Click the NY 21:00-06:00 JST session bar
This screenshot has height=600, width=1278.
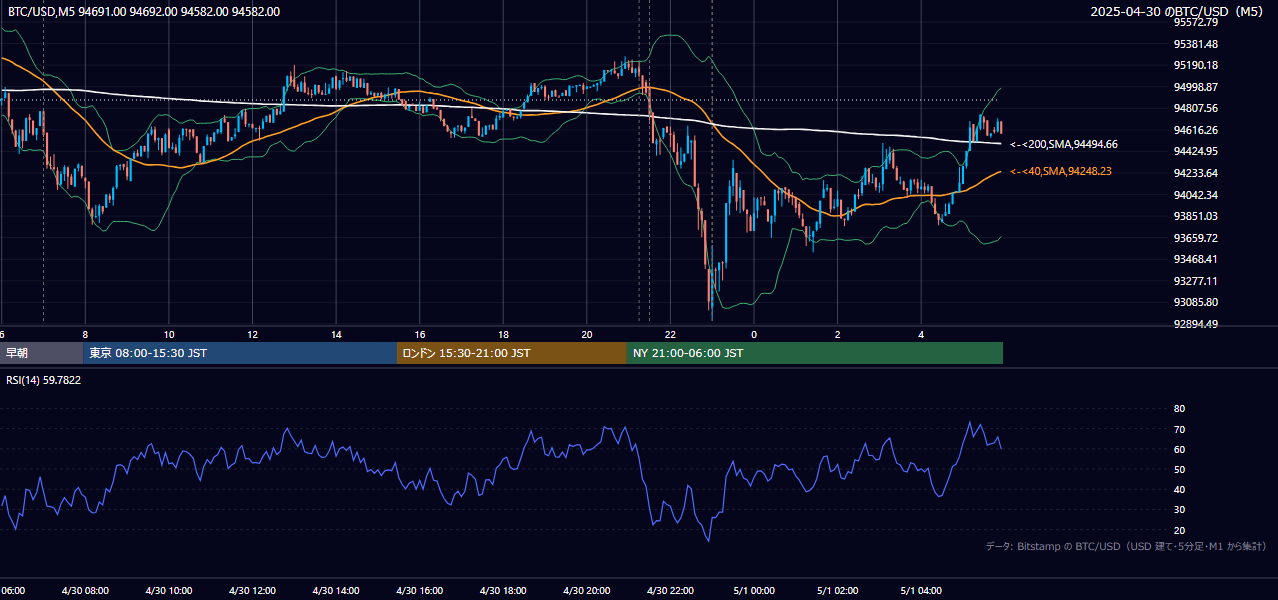point(815,353)
